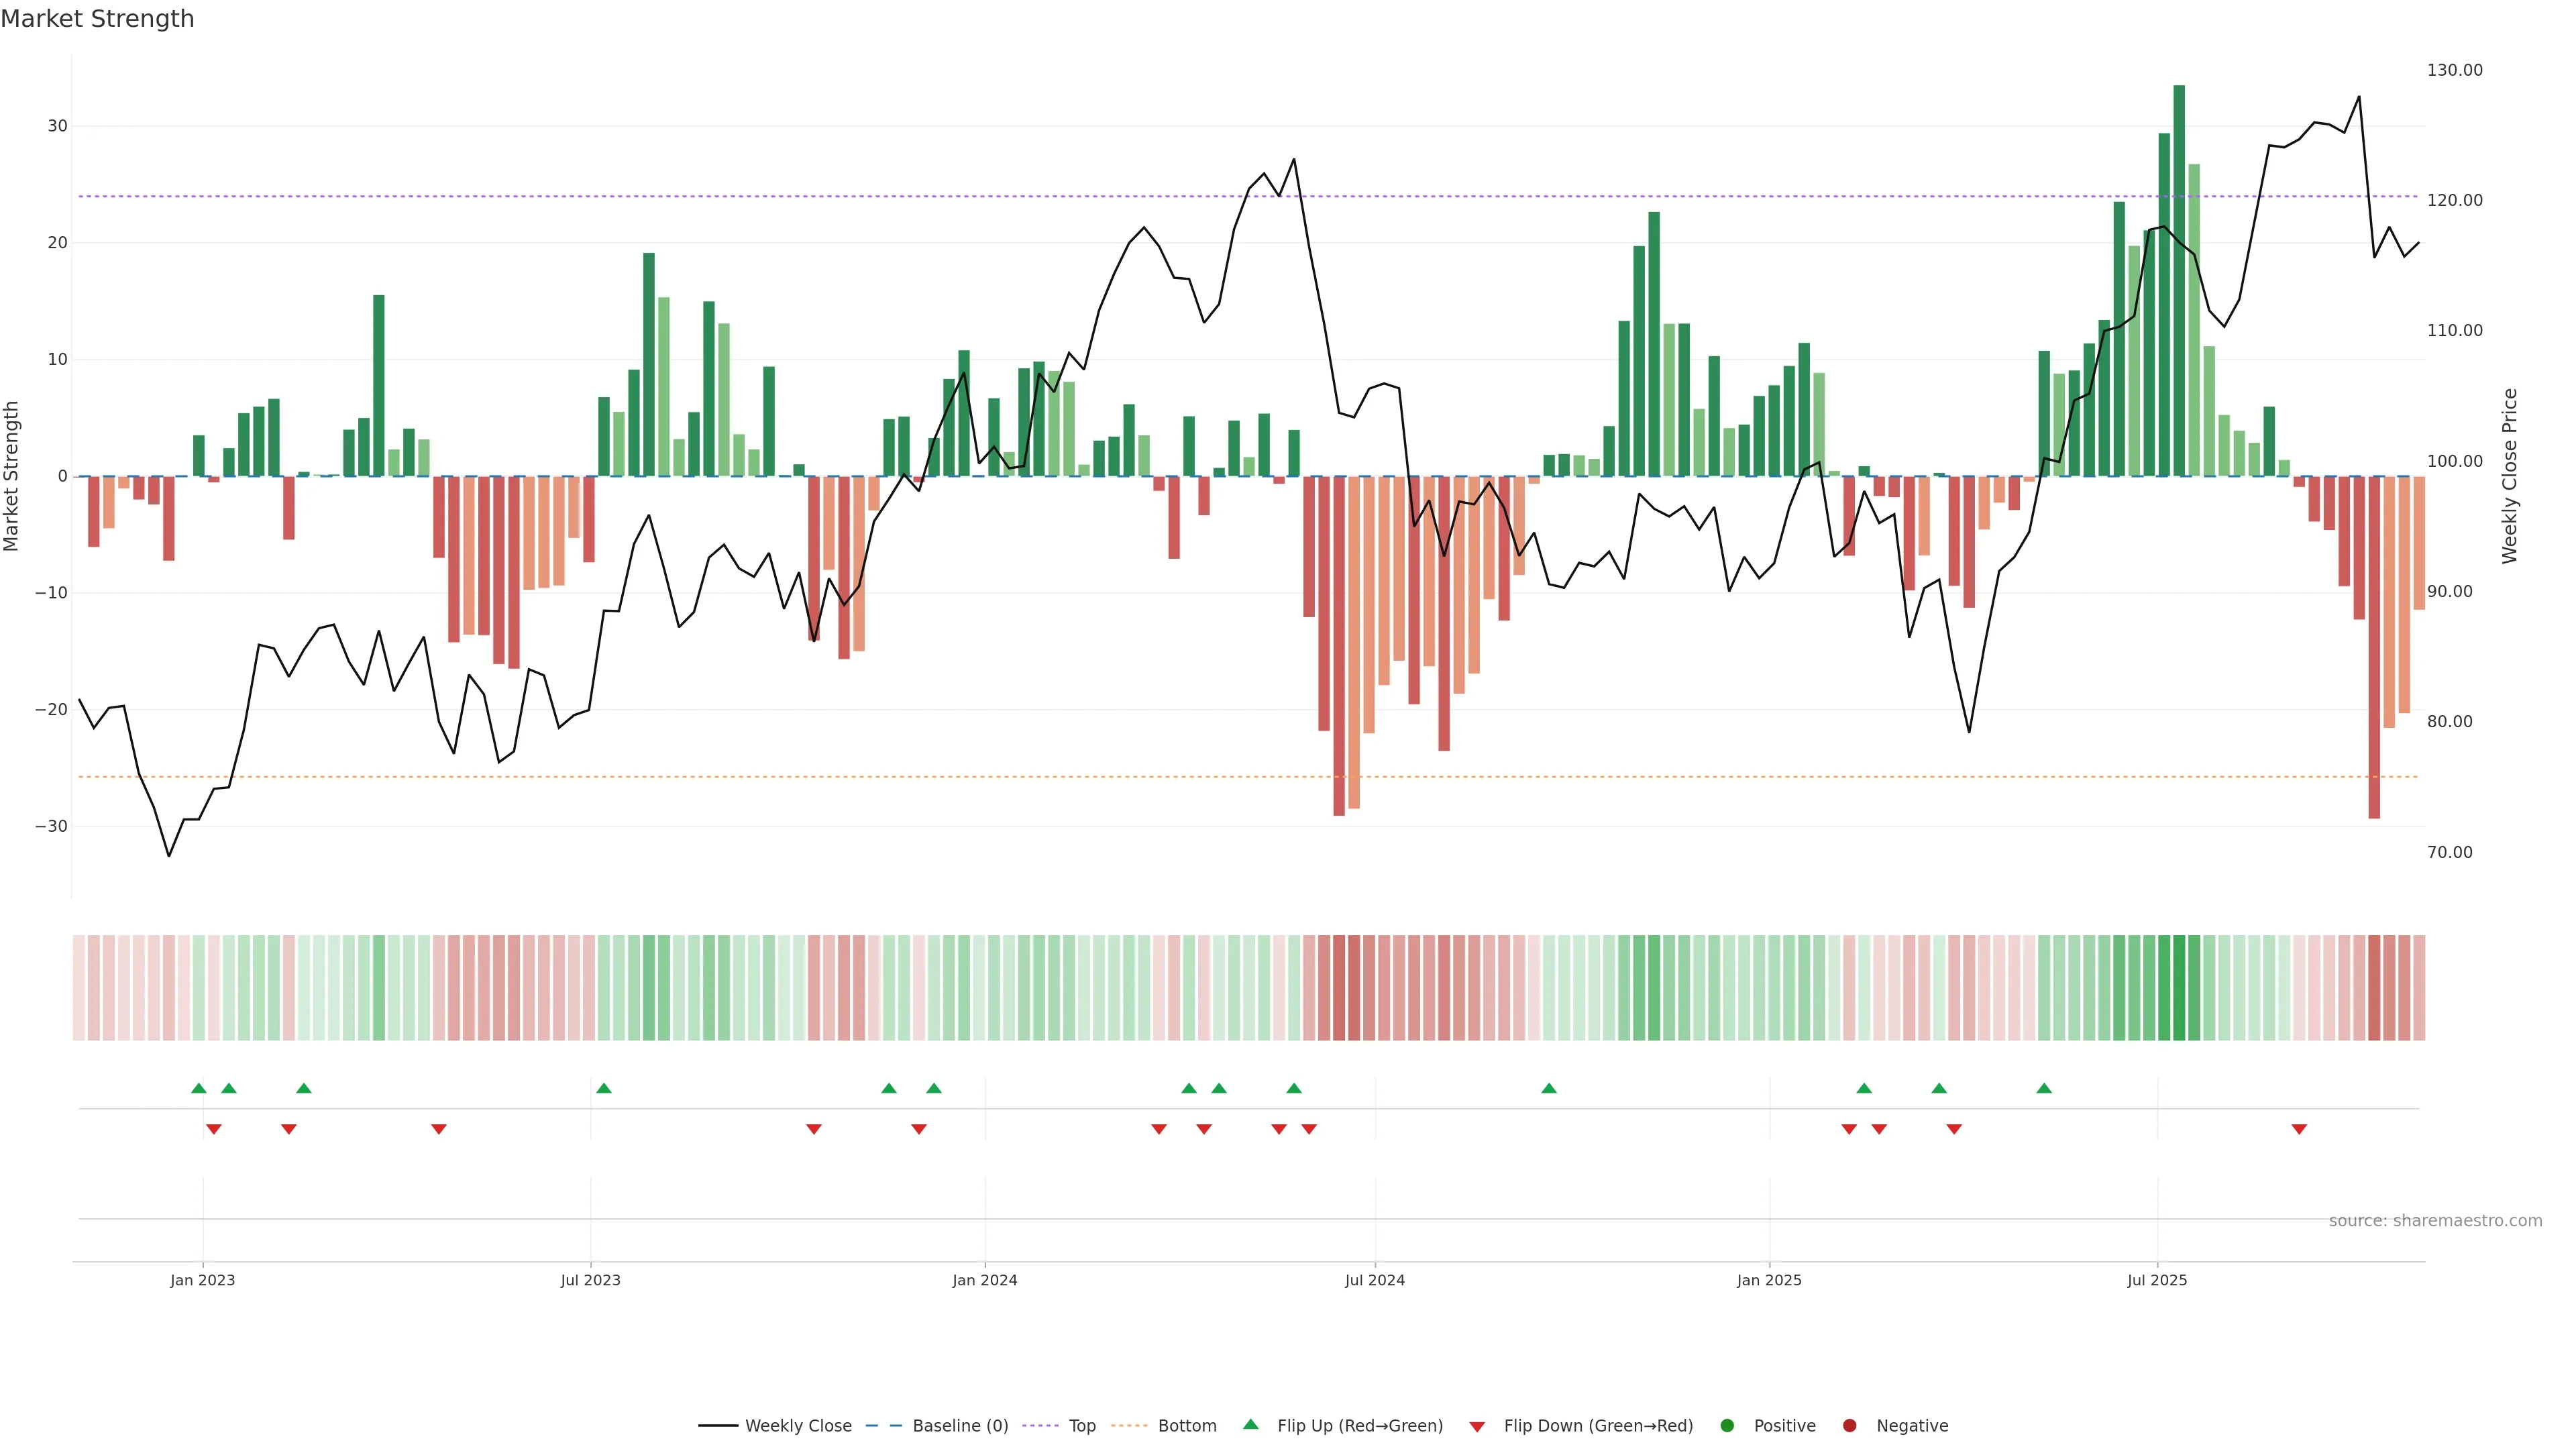Click the 130.00 price axis label
Image resolution: width=2576 pixels, height=1449 pixels.
tap(2454, 70)
